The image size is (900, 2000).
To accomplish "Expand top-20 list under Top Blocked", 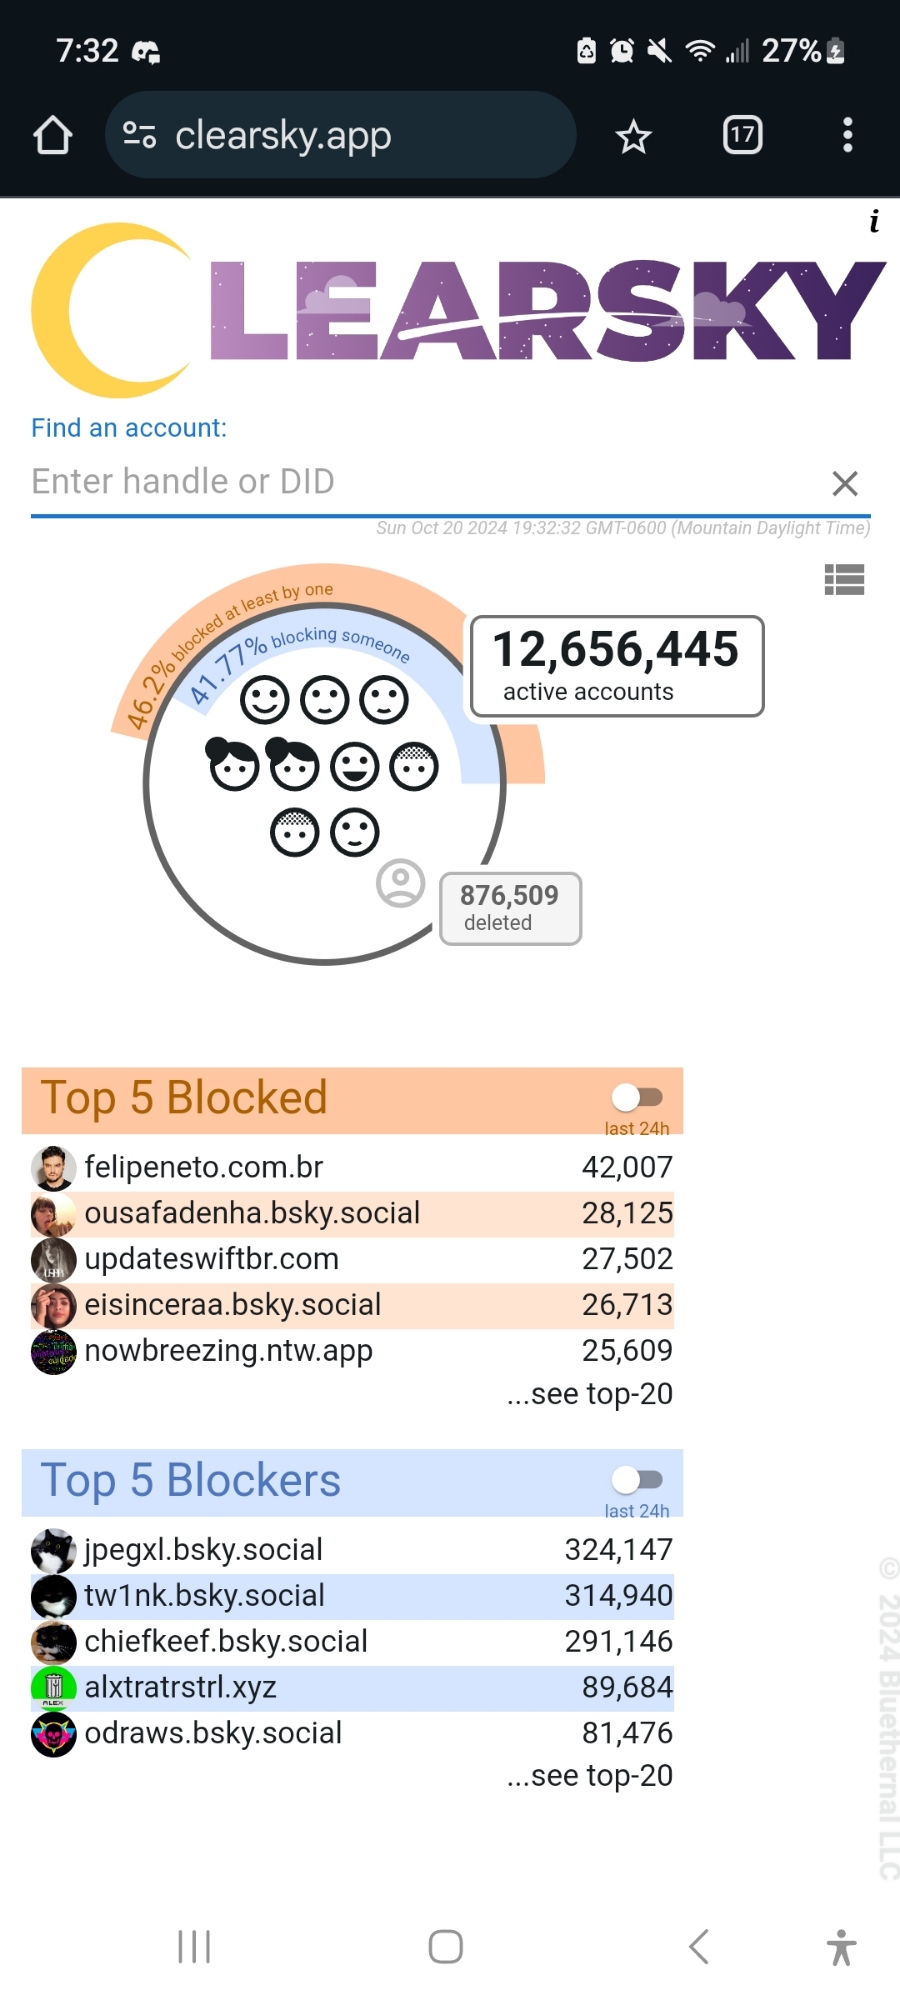I will pyautogui.click(x=589, y=1393).
